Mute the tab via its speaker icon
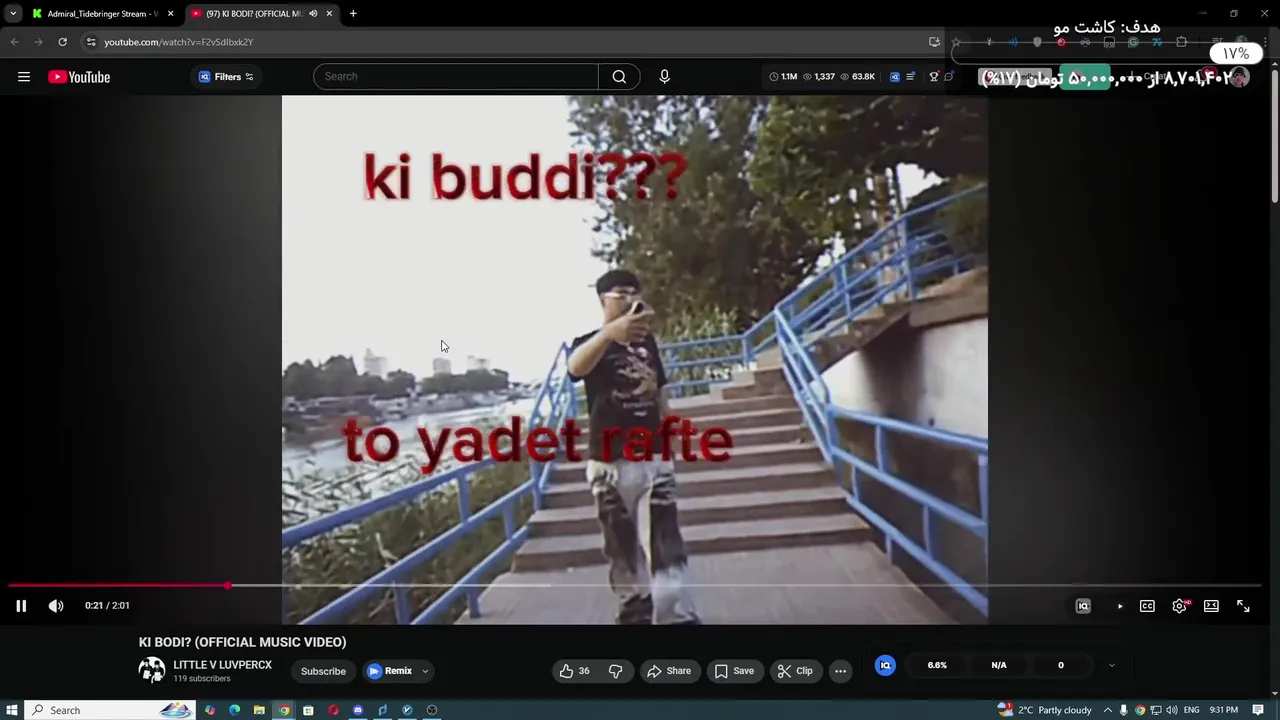The image size is (1280, 720). (x=313, y=14)
